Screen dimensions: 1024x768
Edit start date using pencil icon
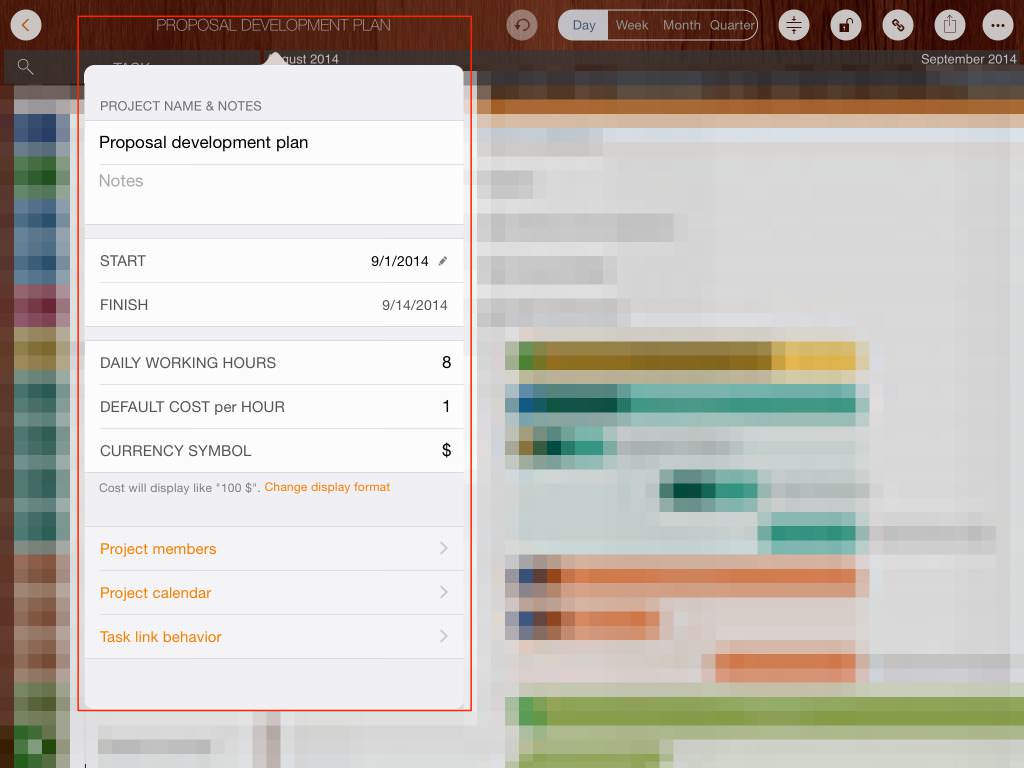point(443,261)
